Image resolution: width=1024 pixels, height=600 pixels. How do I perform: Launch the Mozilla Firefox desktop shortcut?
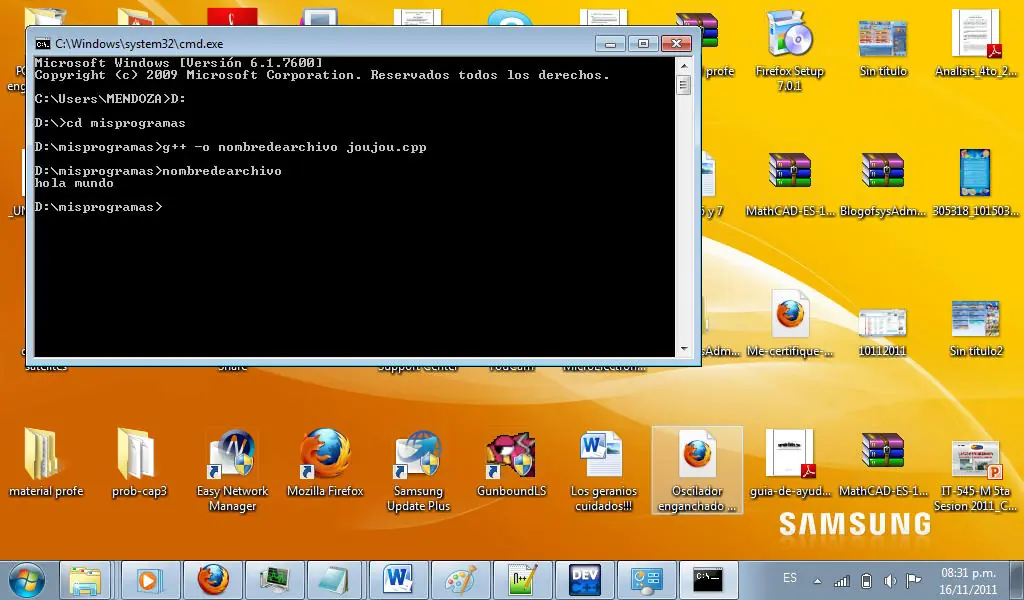coord(325,462)
